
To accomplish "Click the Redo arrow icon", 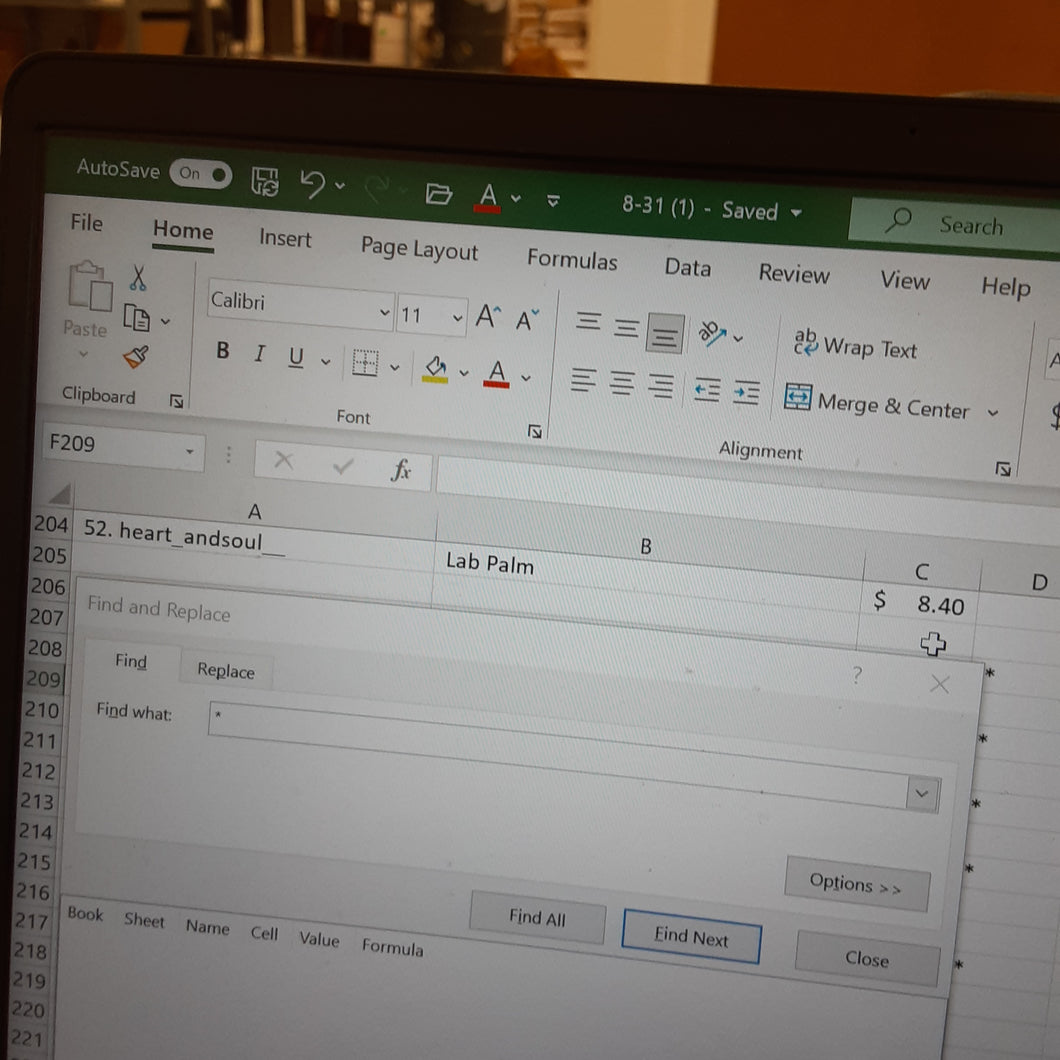I will pos(377,189).
